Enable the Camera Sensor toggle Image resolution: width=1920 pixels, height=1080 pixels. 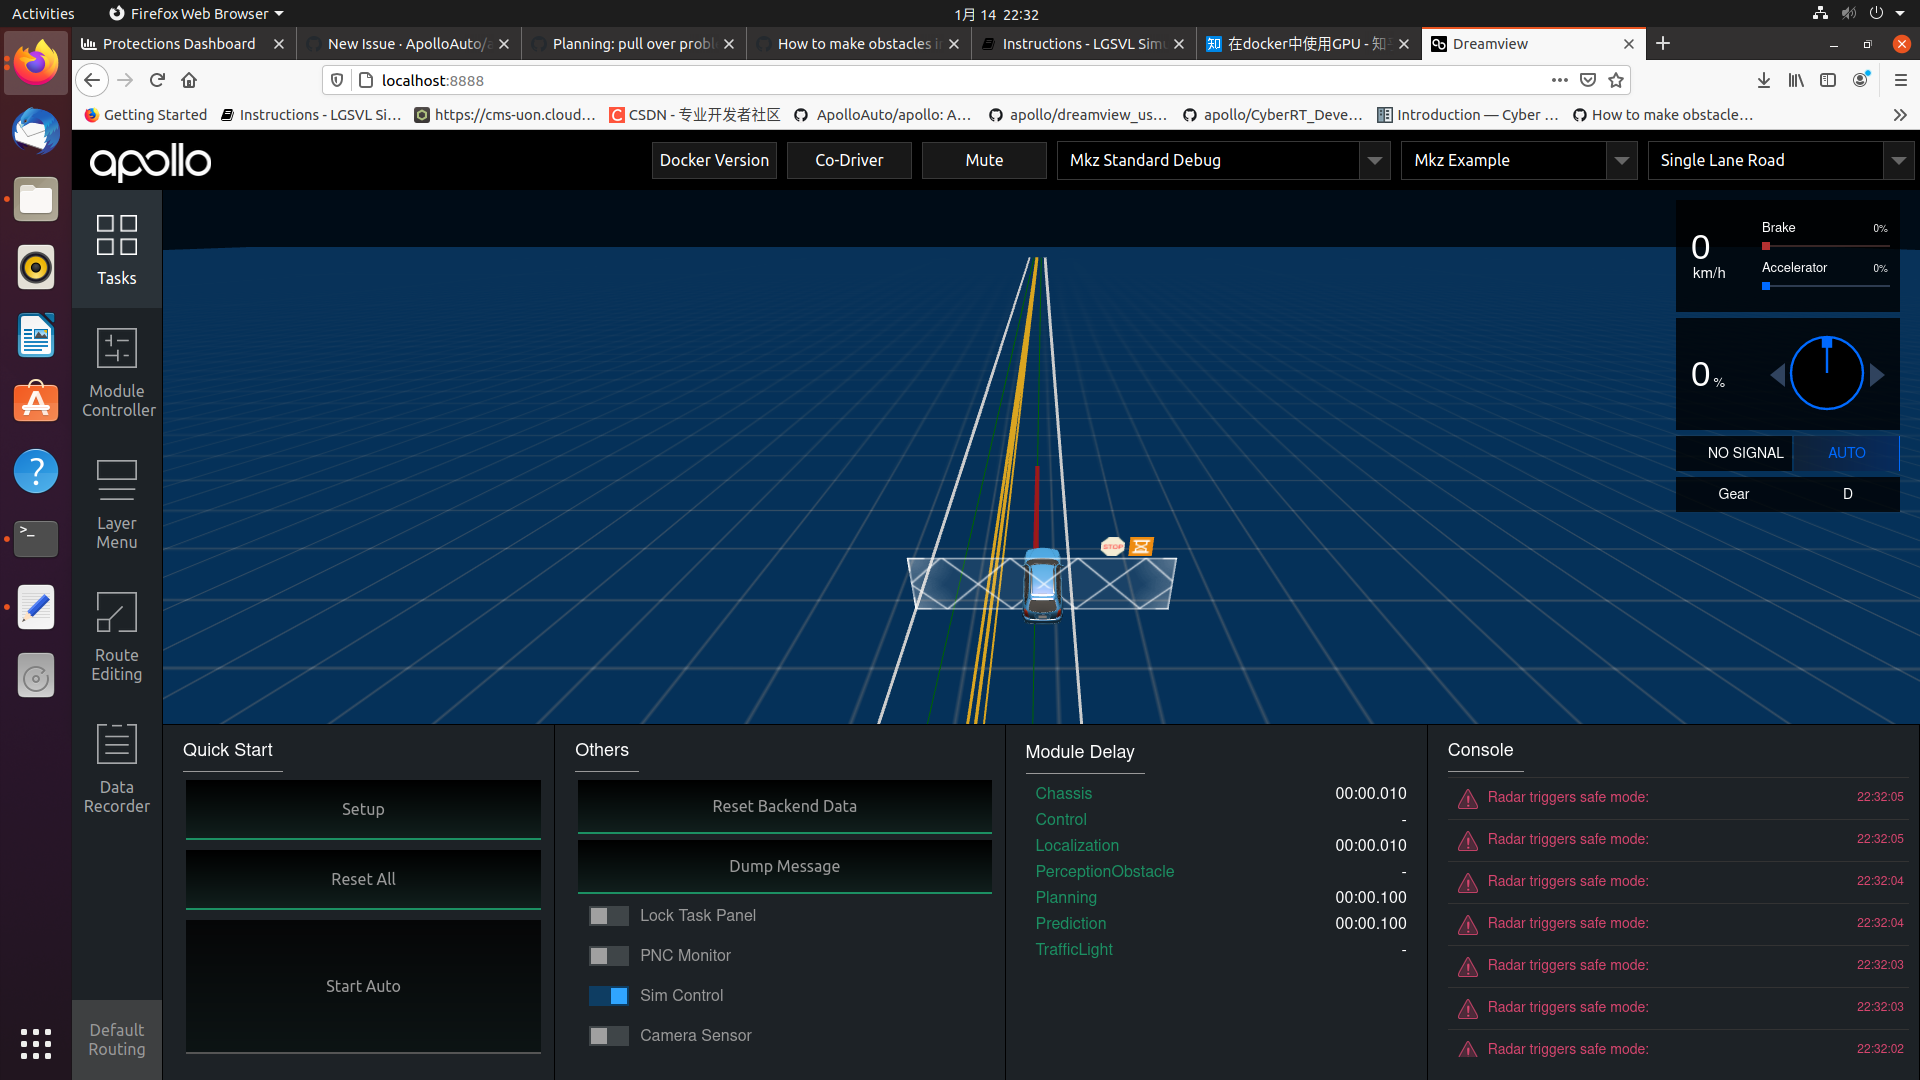608,1036
